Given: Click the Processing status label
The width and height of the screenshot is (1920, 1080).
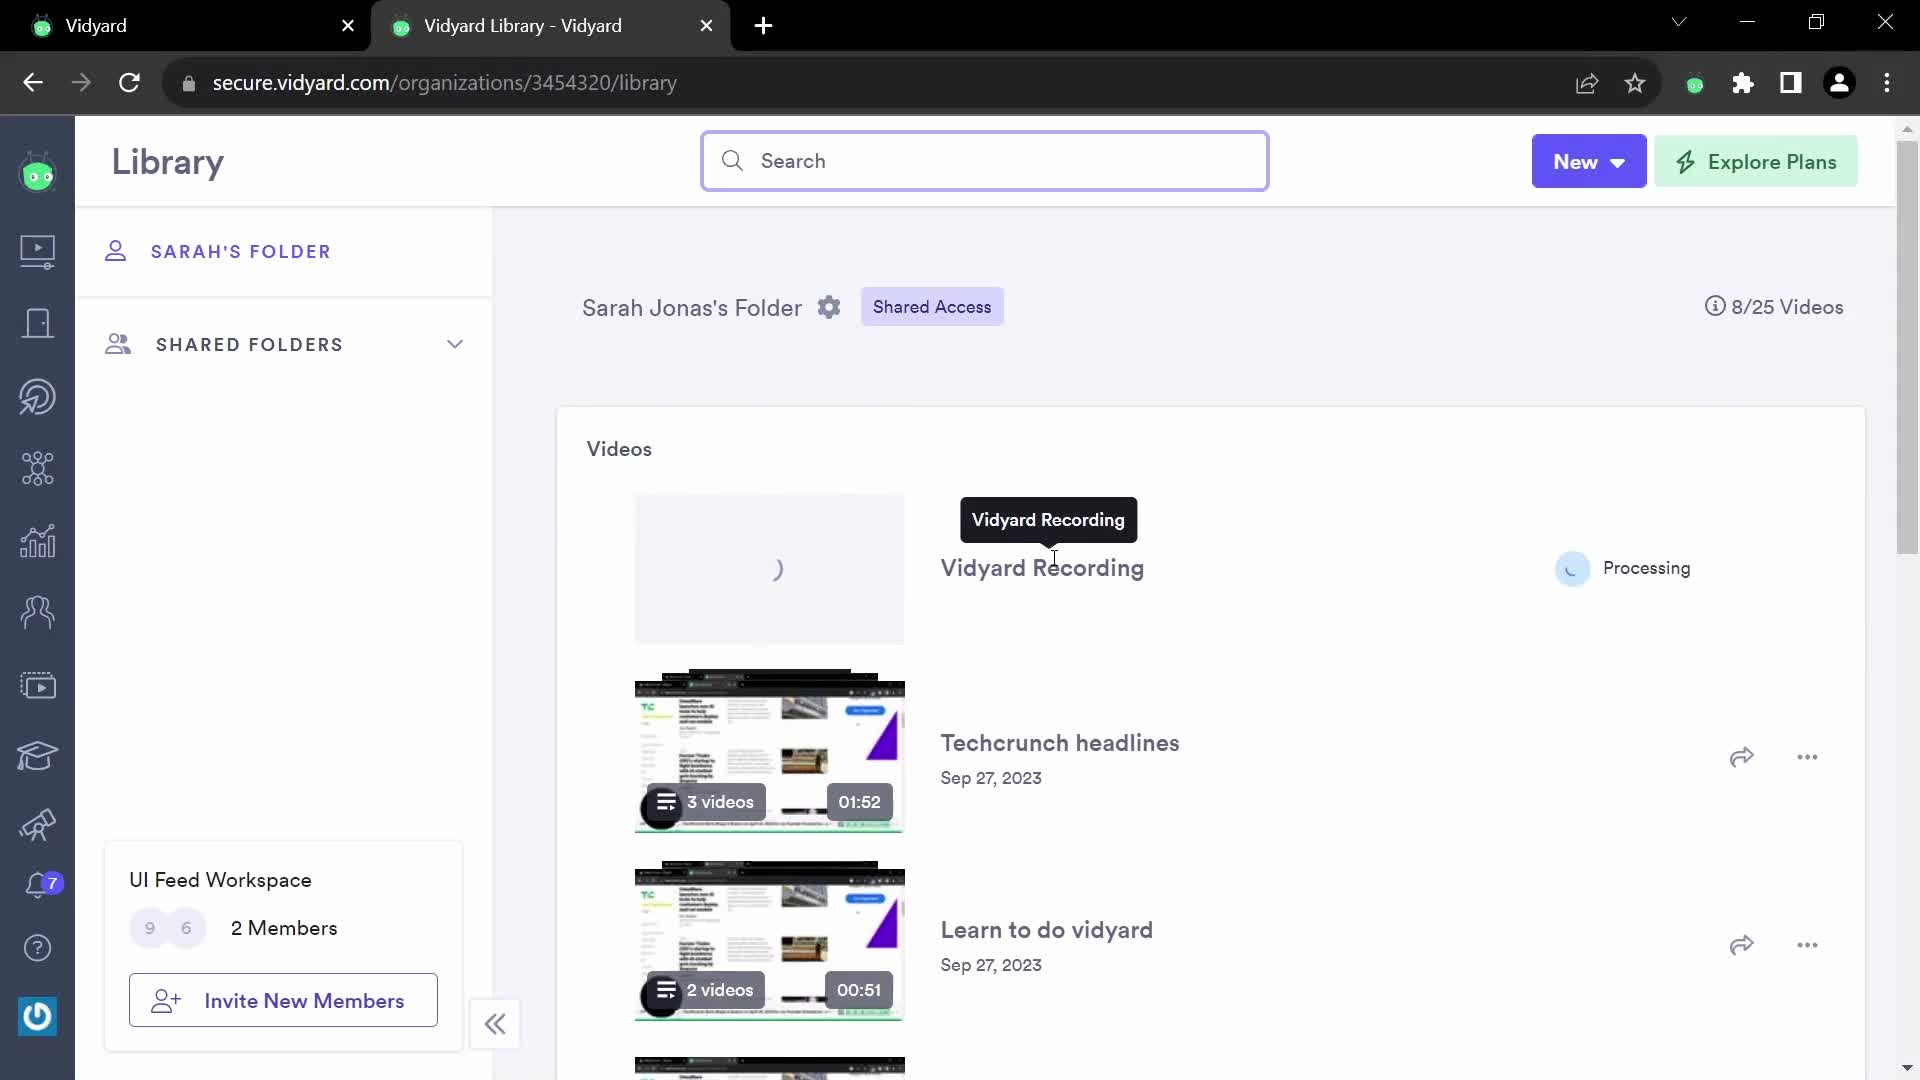Looking at the screenshot, I should [1646, 568].
